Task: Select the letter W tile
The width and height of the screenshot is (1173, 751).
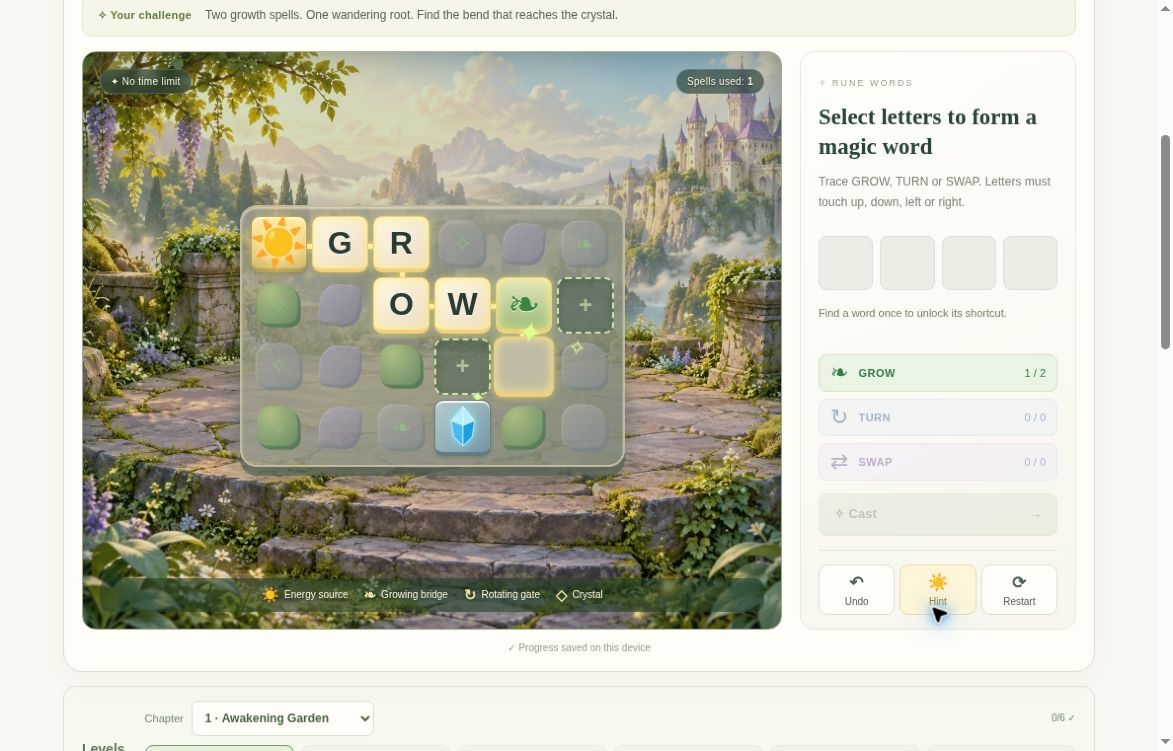Action: 462,305
